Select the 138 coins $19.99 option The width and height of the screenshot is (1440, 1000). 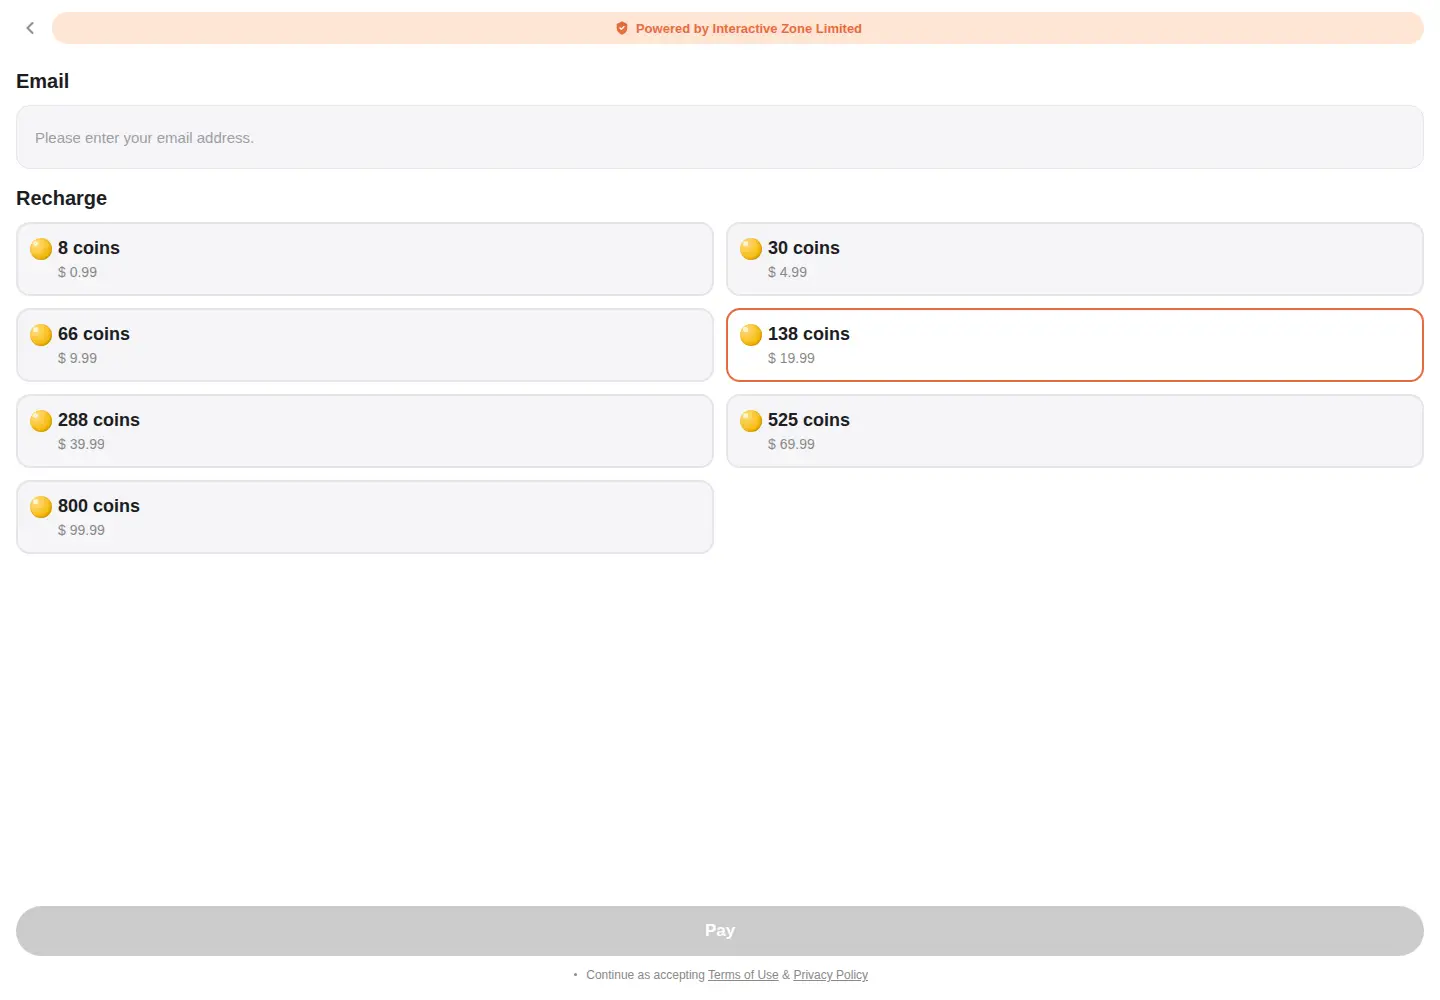pyautogui.click(x=1075, y=345)
